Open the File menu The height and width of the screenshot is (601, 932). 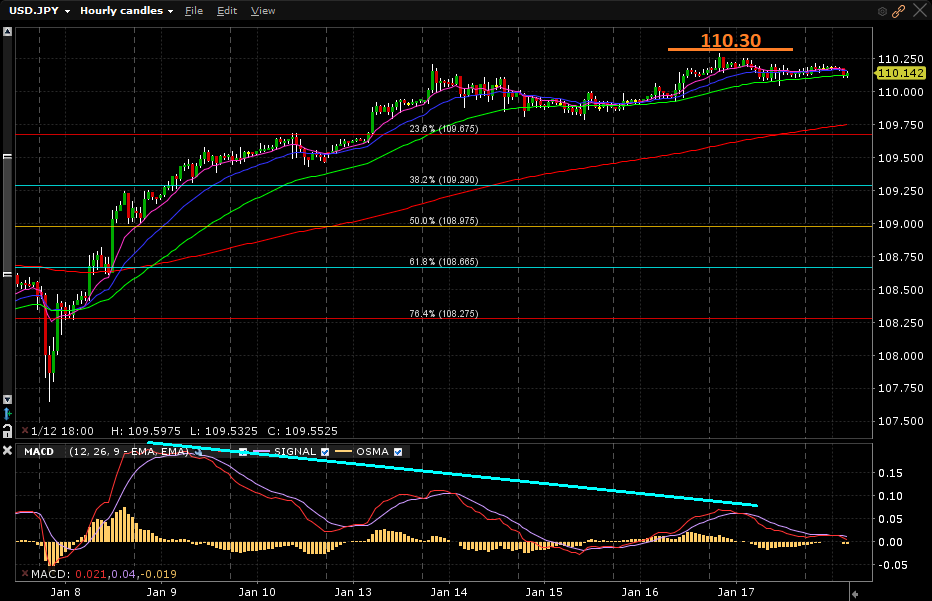(x=194, y=11)
